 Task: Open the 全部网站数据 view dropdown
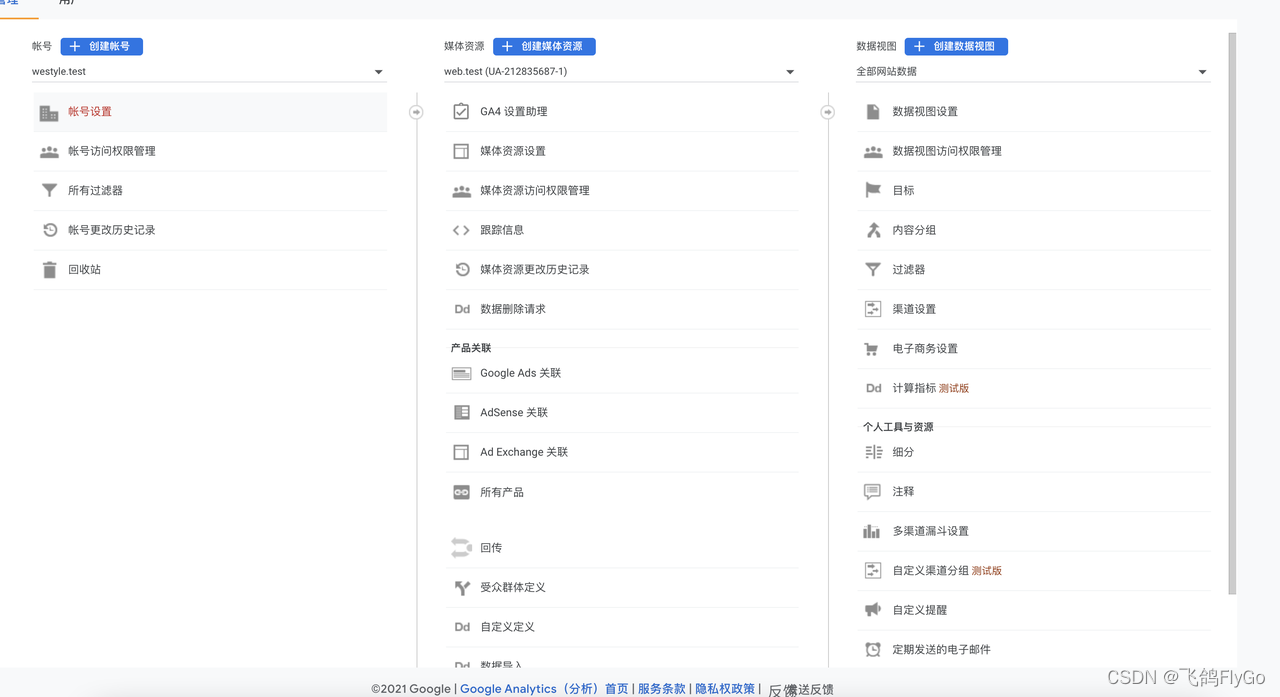1032,72
